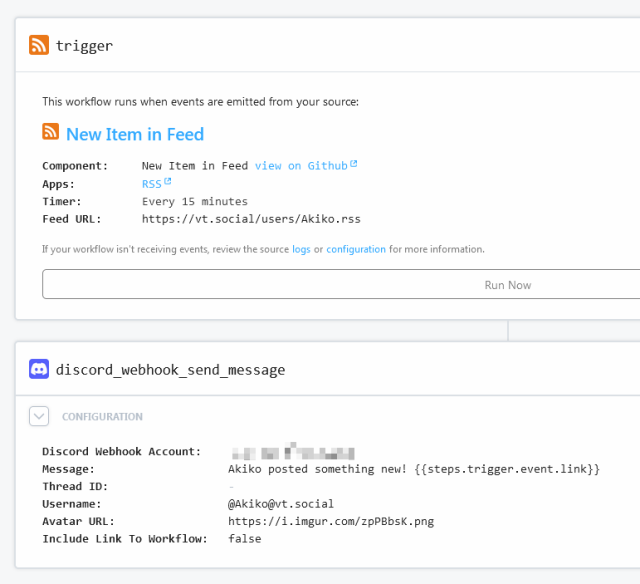Click the RSS icon beside New Item in Feed
Screen dimensions: 640x584
51,133
